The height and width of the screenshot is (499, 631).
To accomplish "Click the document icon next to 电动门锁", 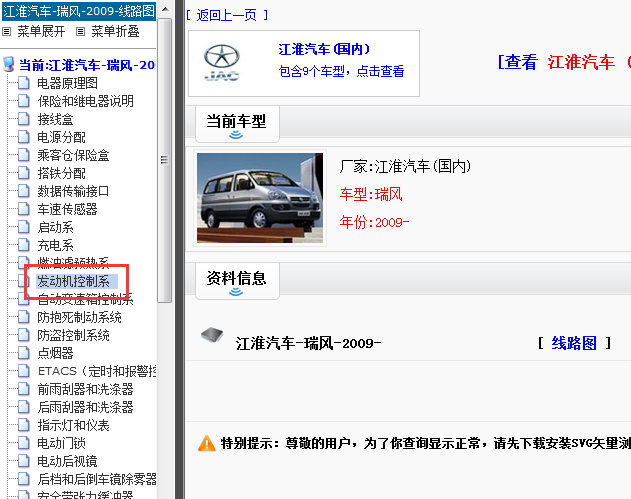I will 24,443.
